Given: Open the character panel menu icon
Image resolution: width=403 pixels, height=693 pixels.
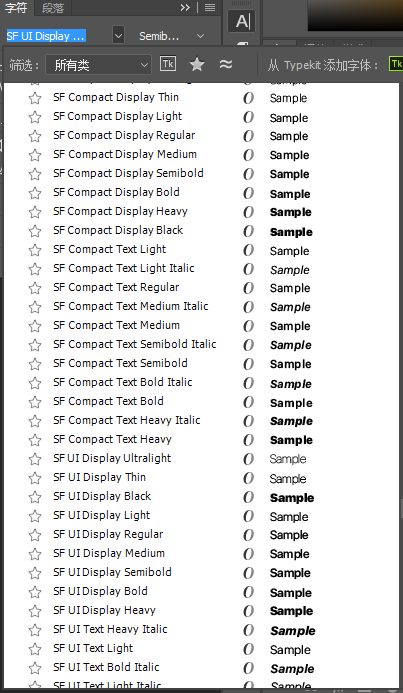Looking at the screenshot, I should 210,7.
